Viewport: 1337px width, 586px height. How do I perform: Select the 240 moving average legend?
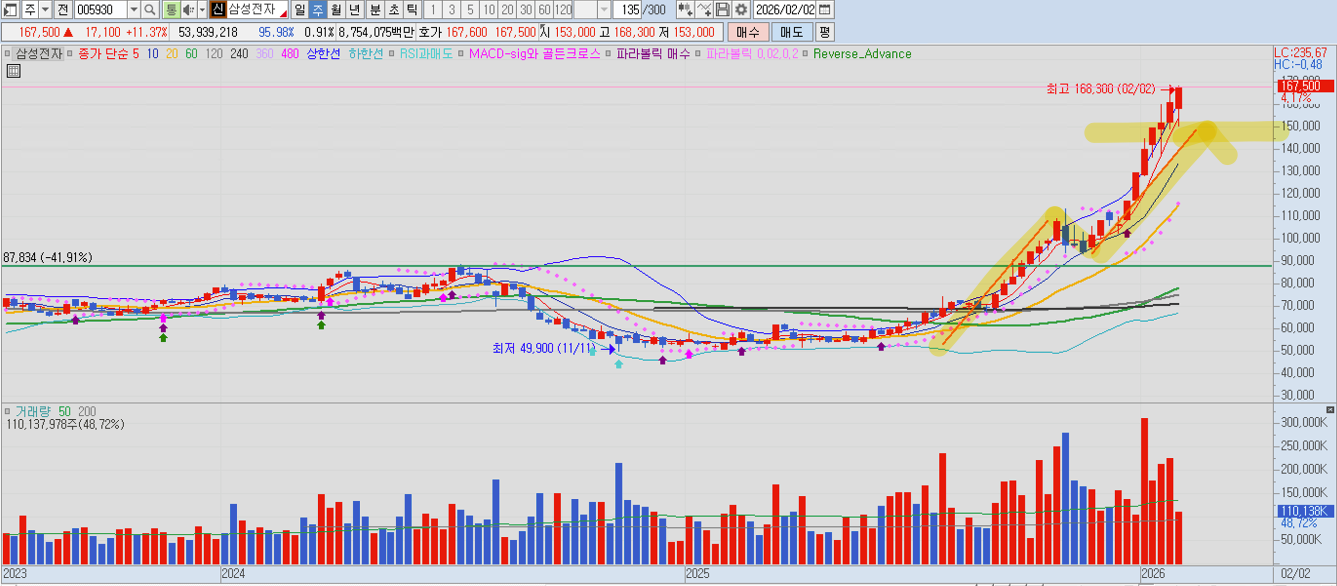tap(239, 53)
